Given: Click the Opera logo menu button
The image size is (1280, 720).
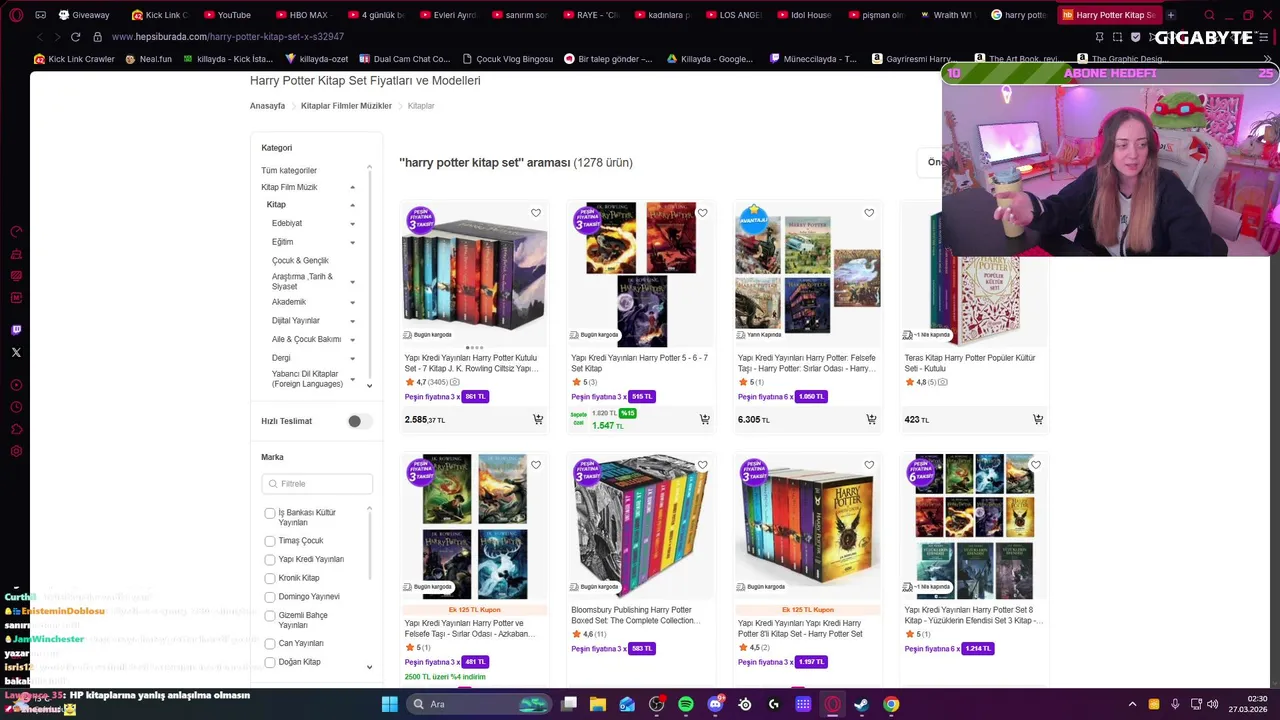Looking at the screenshot, I should 16,15.
